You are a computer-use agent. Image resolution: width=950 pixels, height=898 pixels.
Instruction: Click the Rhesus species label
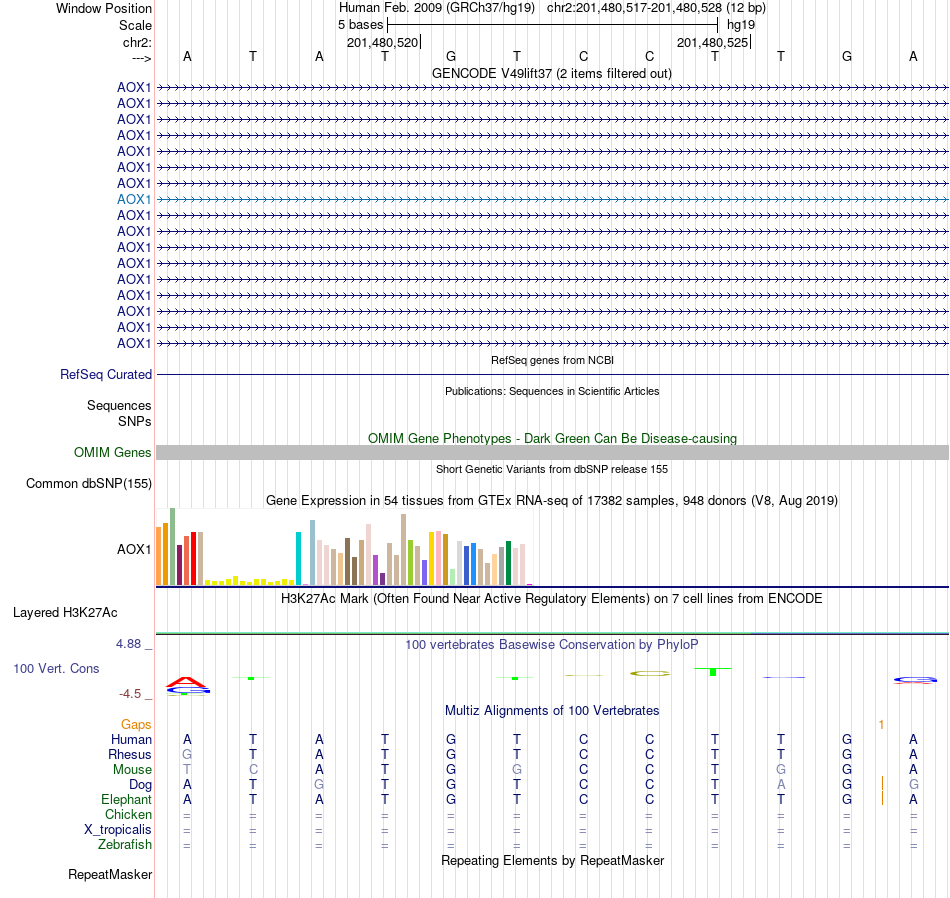point(130,754)
